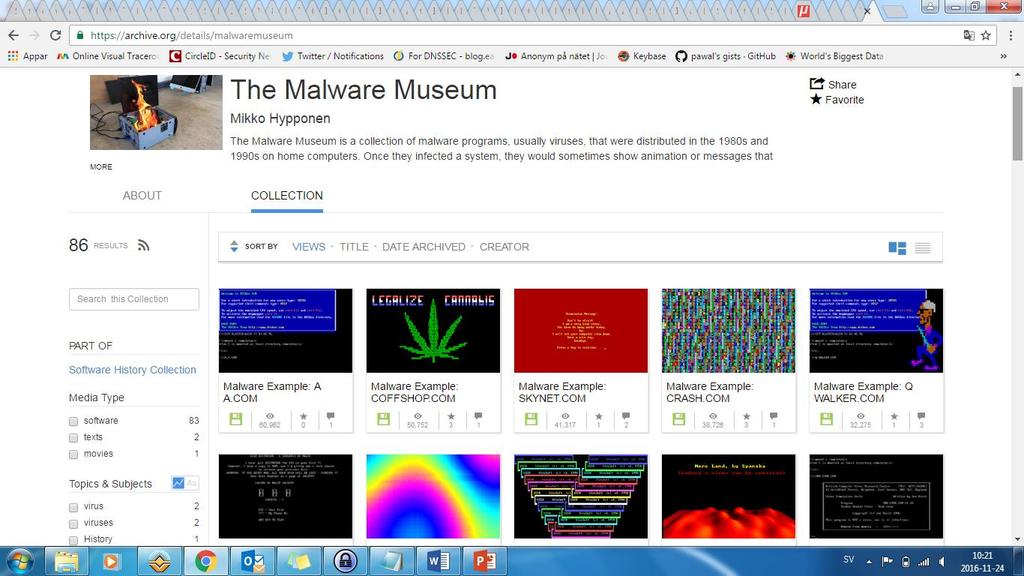Open the Mars Land red terrain thumbnail
The image size is (1024, 576).
click(728, 496)
